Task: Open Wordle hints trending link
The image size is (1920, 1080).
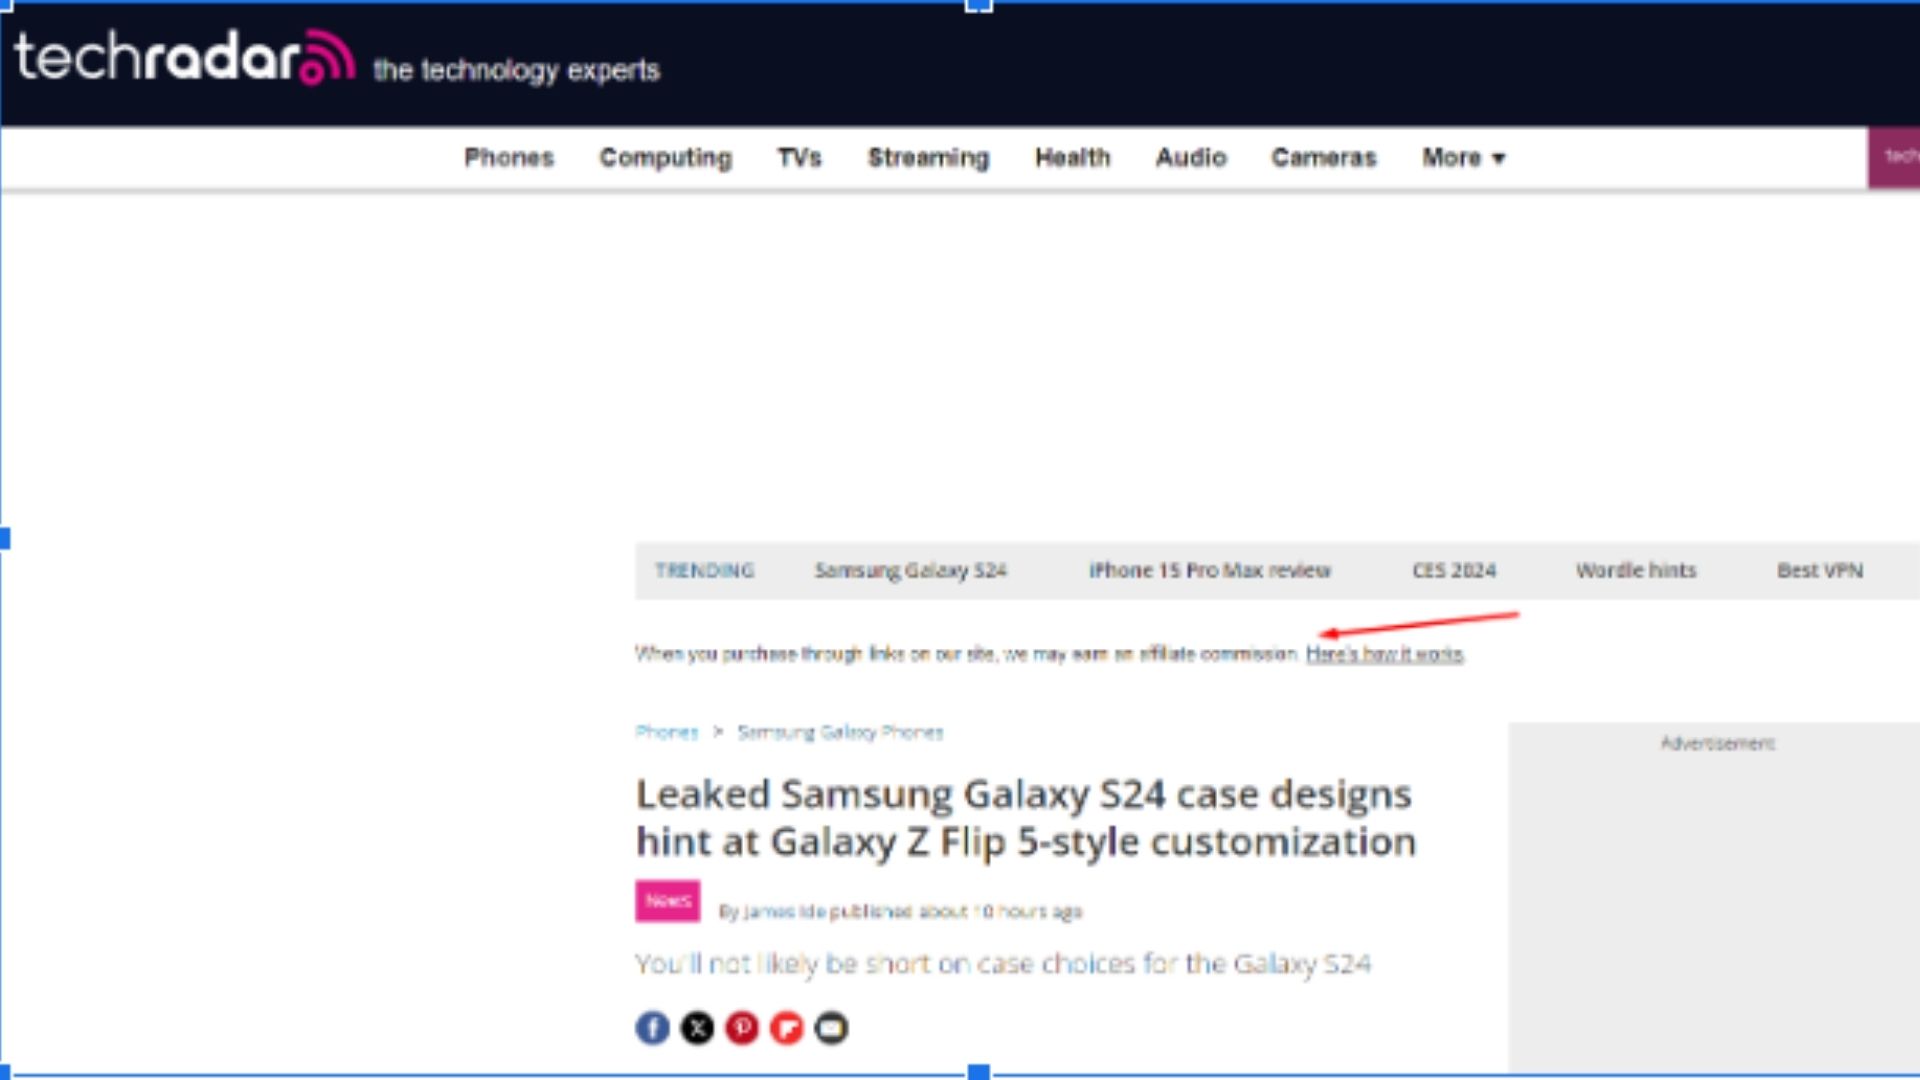Action: (1636, 571)
